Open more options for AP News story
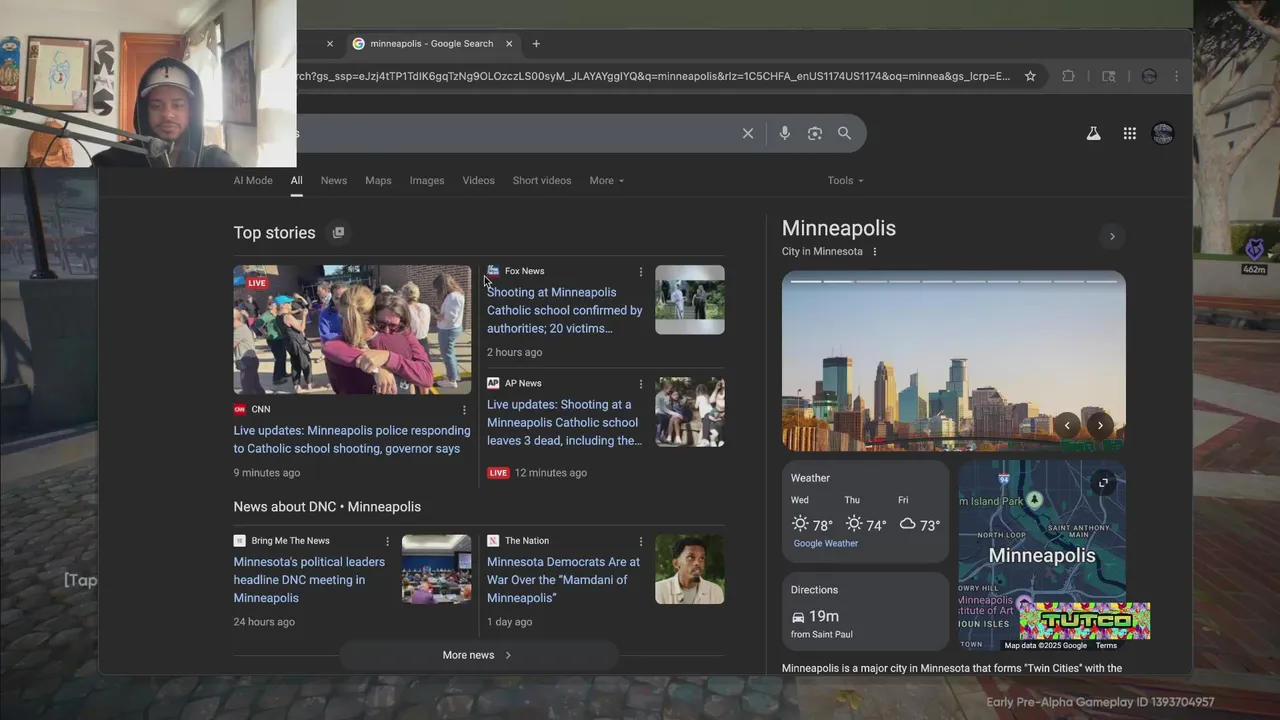The height and width of the screenshot is (720, 1280). (x=641, y=384)
